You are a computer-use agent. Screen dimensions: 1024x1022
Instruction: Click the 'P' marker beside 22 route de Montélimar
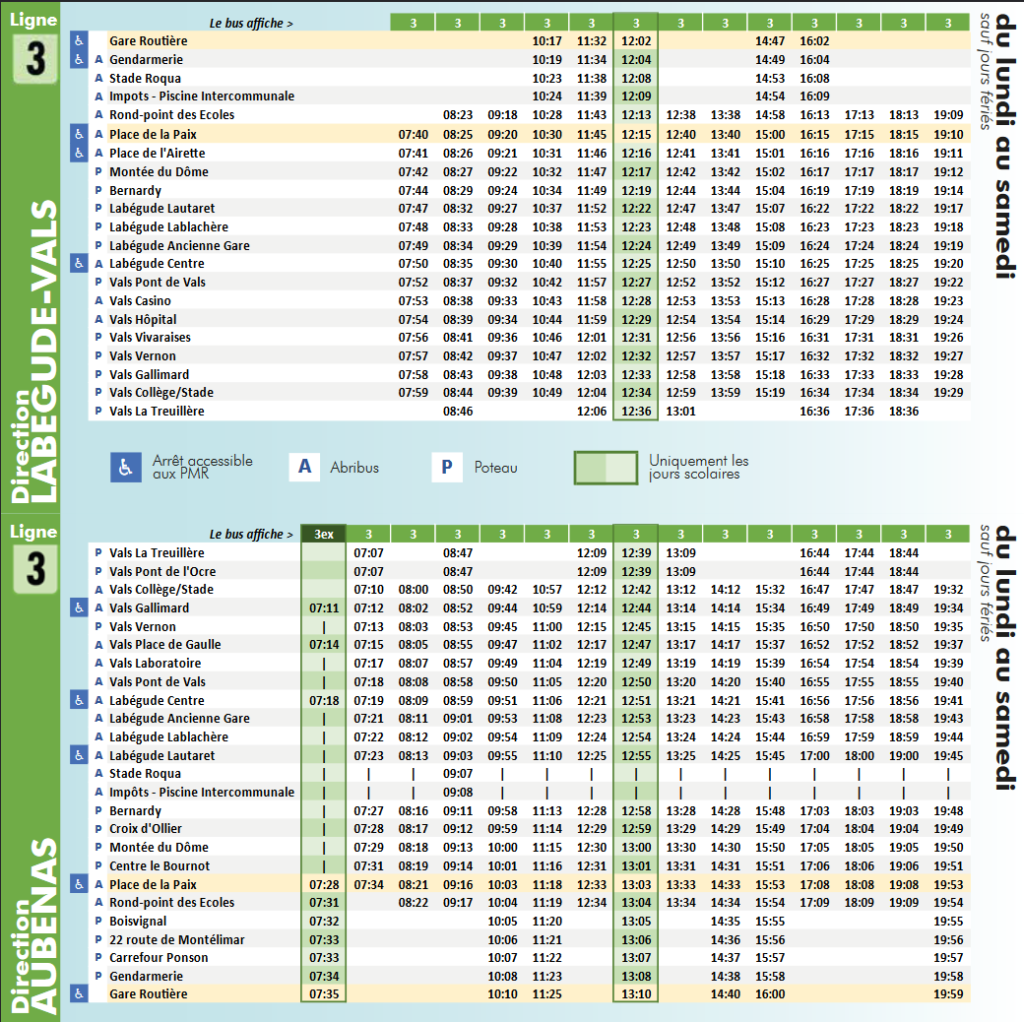click(x=99, y=940)
